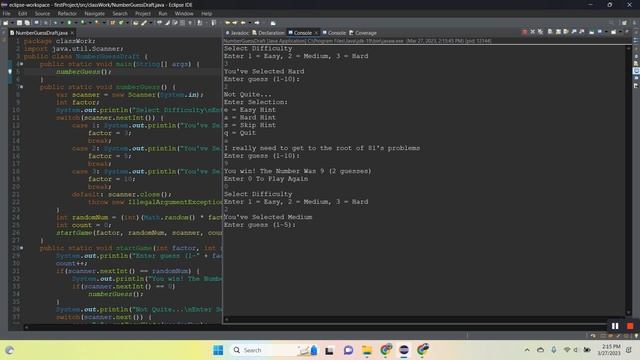Toggle Scroll Lock in Console toolbar
The height and width of the screenshot is (360, 640).
pyautogui.click(x=558, y=31)
